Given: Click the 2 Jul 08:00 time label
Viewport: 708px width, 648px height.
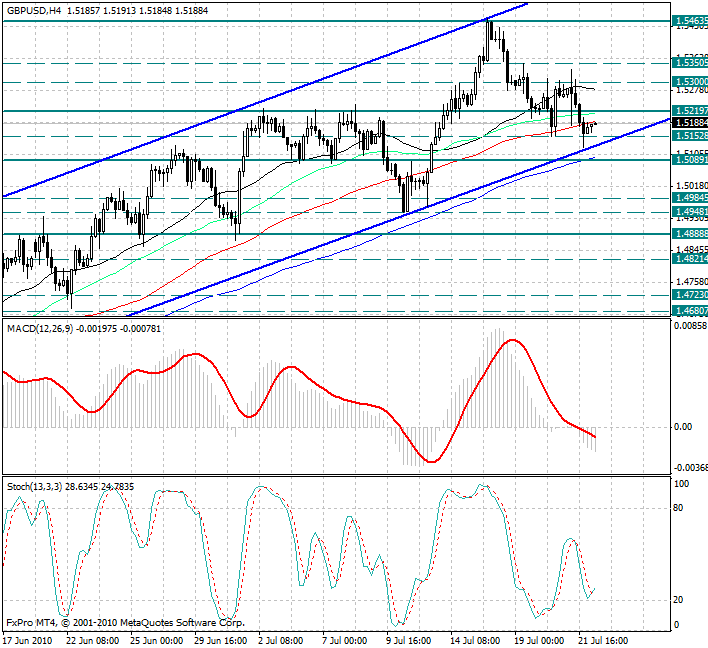Looking at the screenshot, I should coord(280,641).
